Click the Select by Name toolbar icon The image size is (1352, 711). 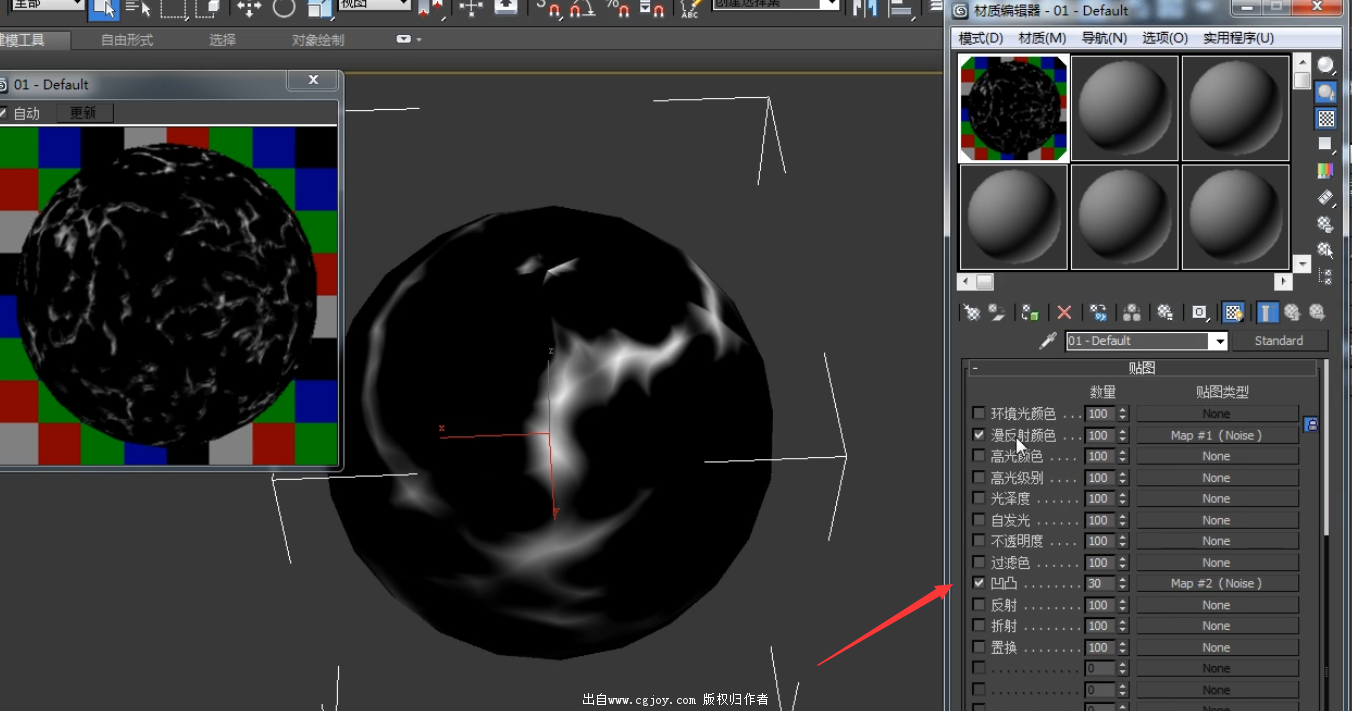click(139, 9)
